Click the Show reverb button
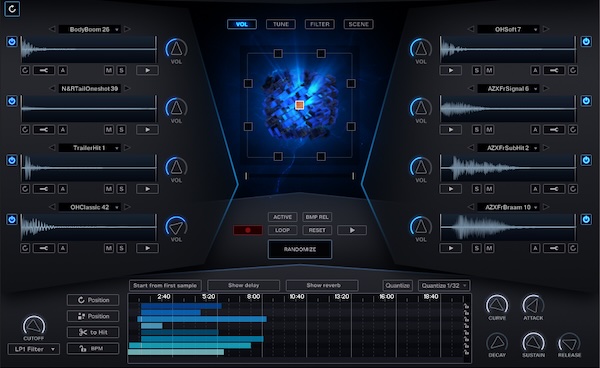This screenshot has height=368, width=600. click(322, 285)
